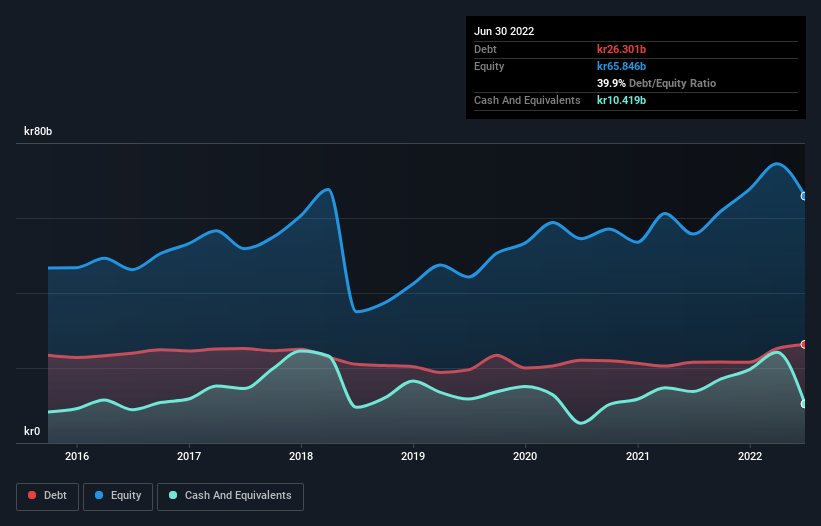Click the 39.9% Debt/Equity Ratio text
The width and height of the screenshot is (821, 526).
pyautogui.click(x=656, y=83)
